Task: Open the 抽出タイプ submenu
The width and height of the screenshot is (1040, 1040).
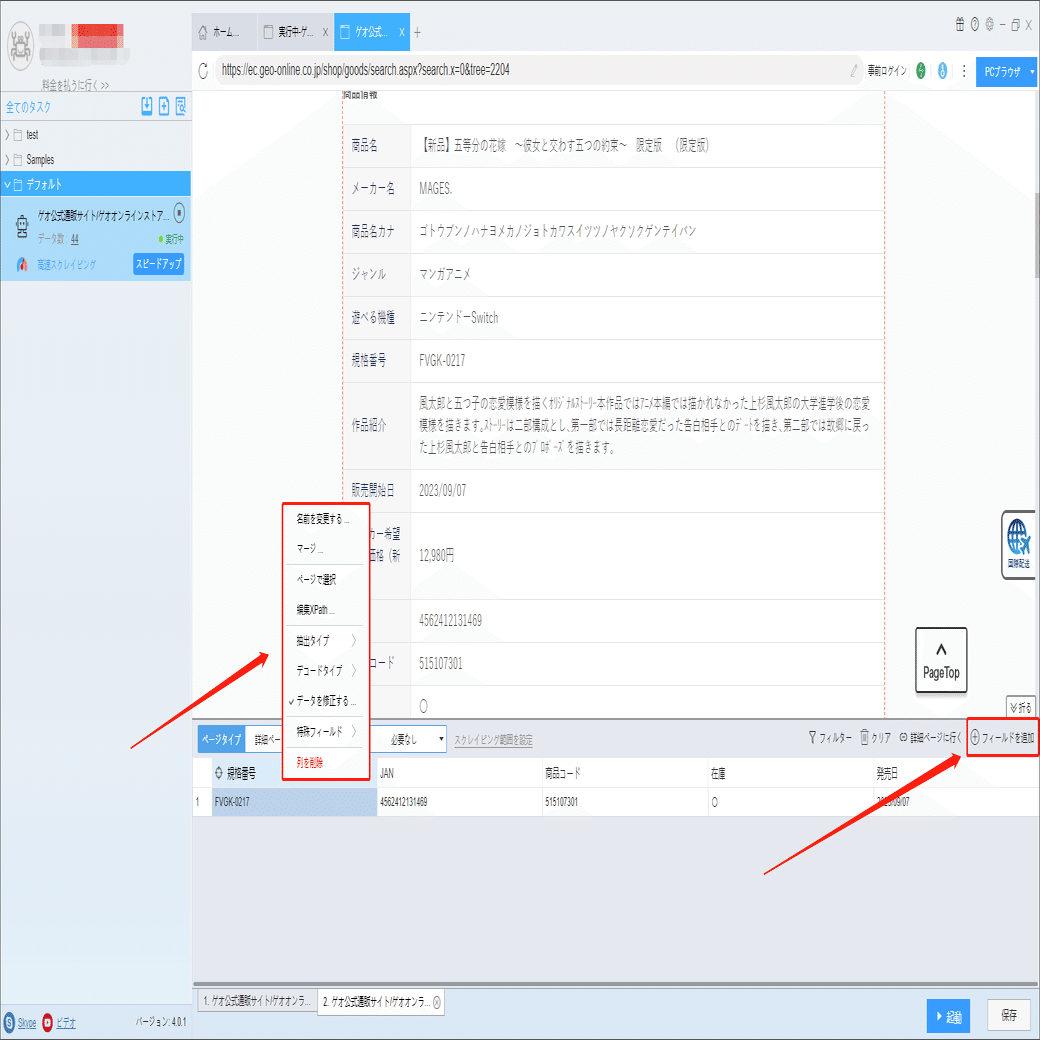Action: (x=325, y=641)
